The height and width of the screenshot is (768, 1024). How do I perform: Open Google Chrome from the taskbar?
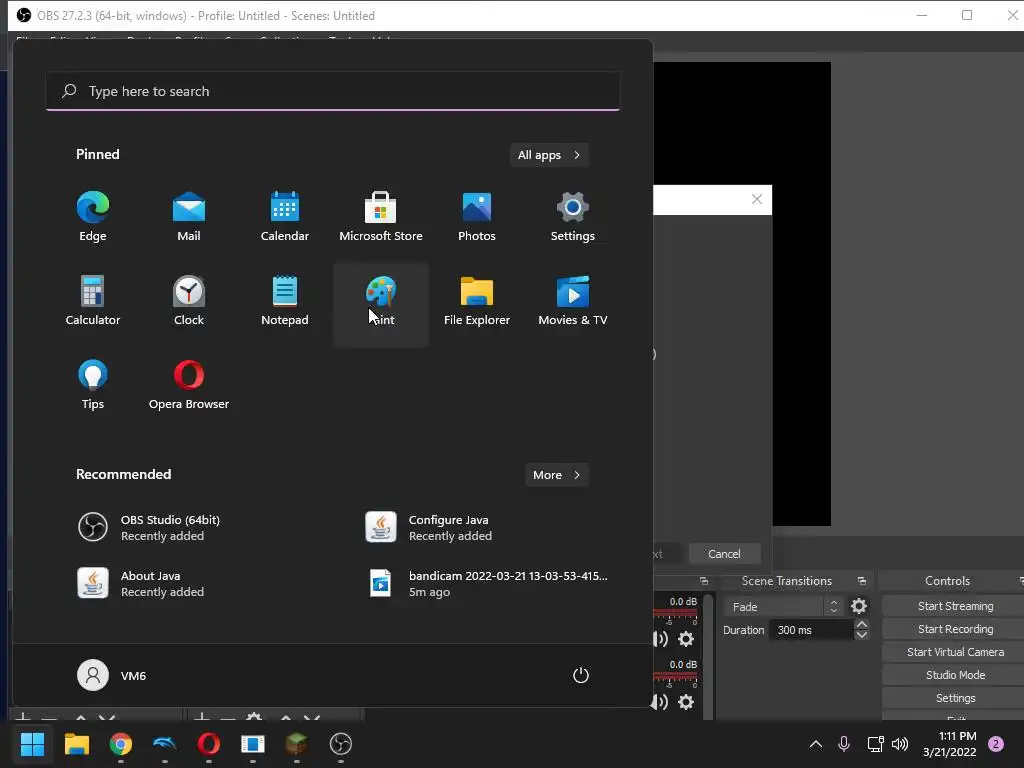(x=121, y=744)
